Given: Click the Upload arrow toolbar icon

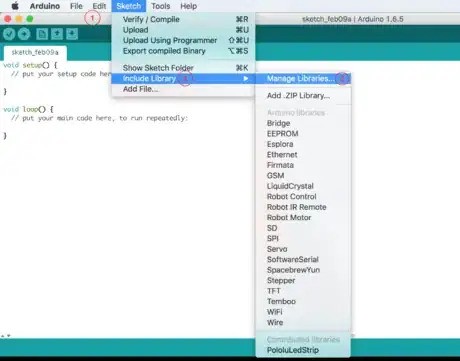Looking at the screenshot, I should (x=24, y=34).
